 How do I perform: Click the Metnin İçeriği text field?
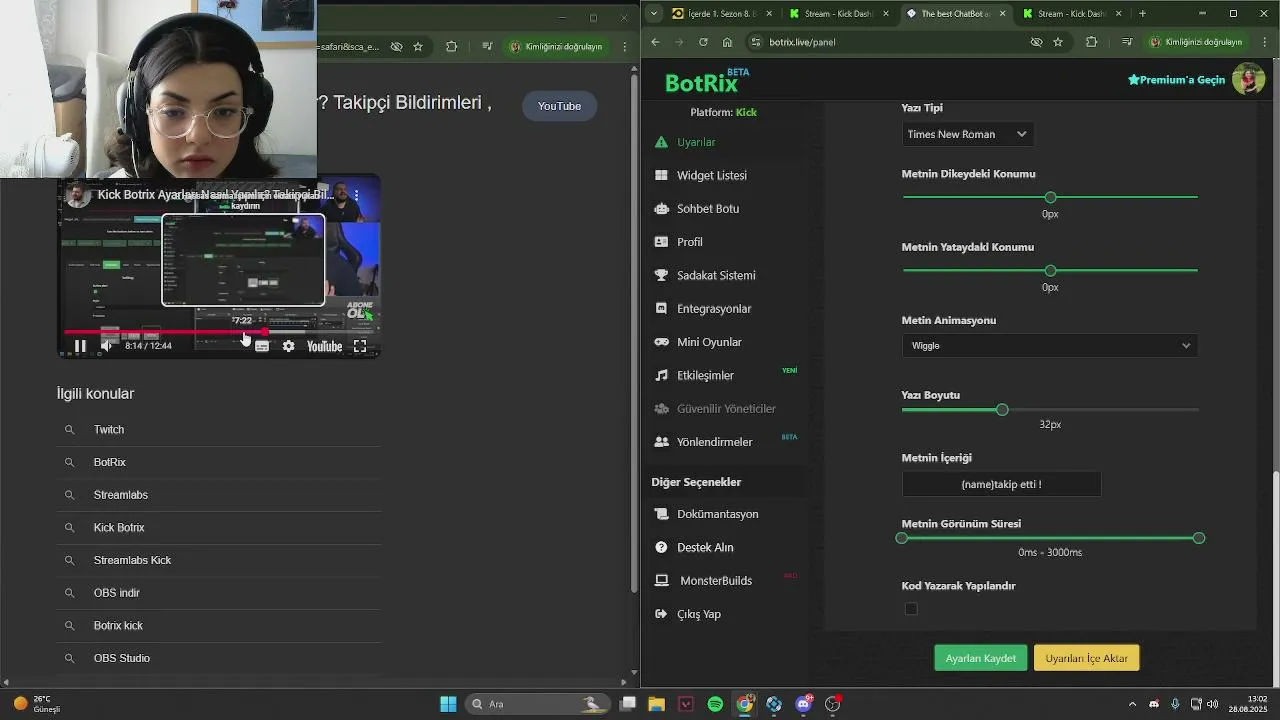click(1001, 484)
